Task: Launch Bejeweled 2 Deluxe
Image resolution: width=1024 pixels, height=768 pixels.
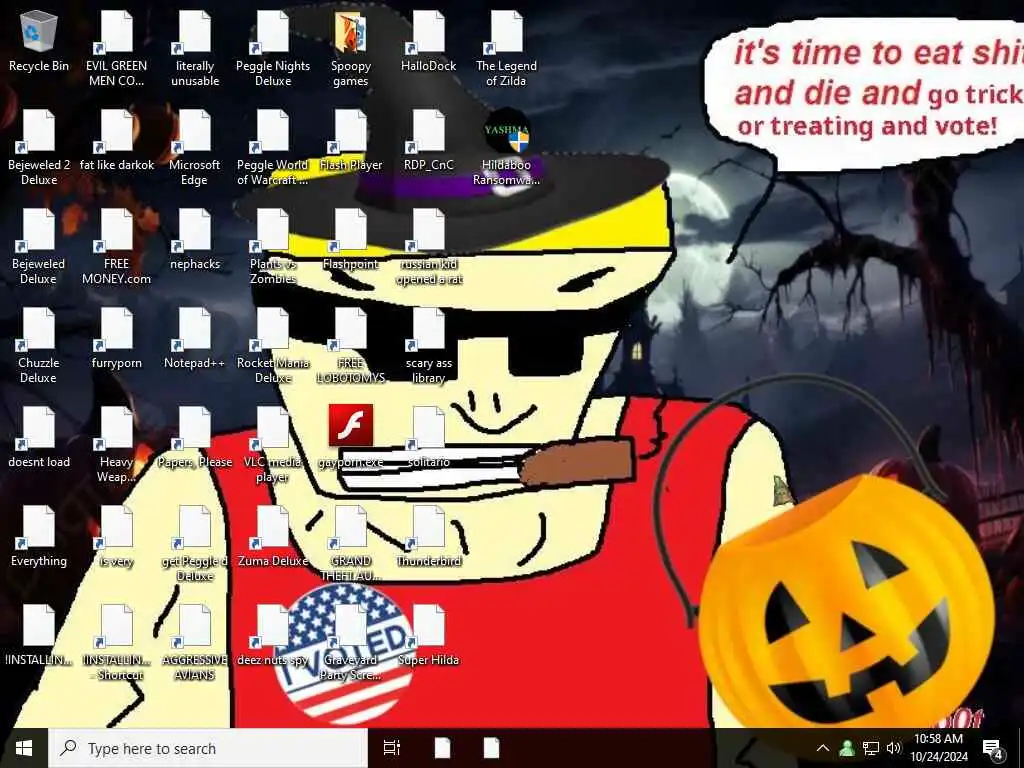Action: click(39, 148)
